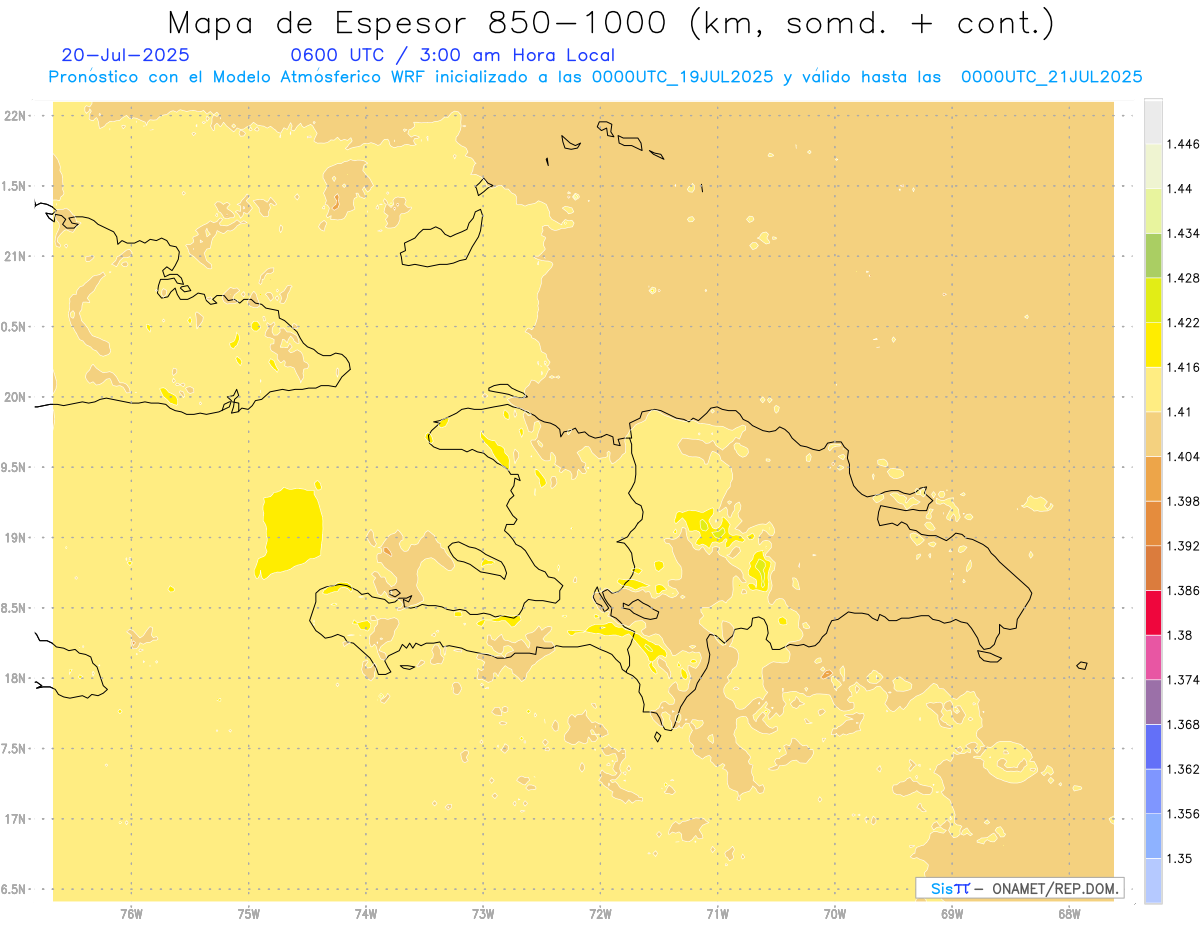The image size is (1200, 927).
Task: Click the "76W" longitude label
Action: [x=131, y=913]
